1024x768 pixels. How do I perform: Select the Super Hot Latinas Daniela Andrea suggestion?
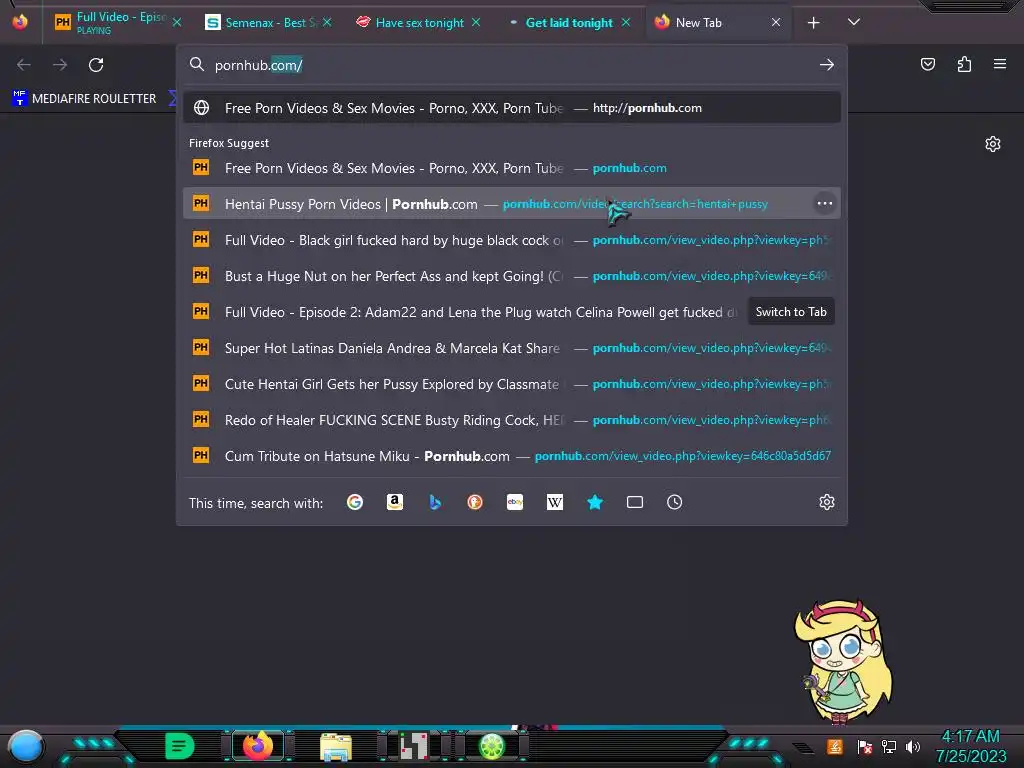click(x=511, y=348)
